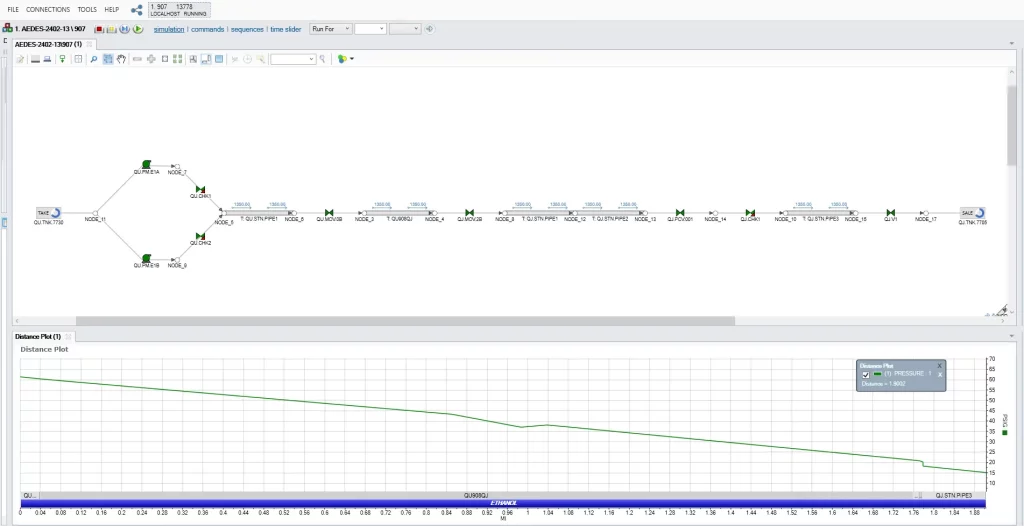Select the QU.CHK1 check valve symbol
Screen dimensions: 1024x526
(x=201, y=189)
